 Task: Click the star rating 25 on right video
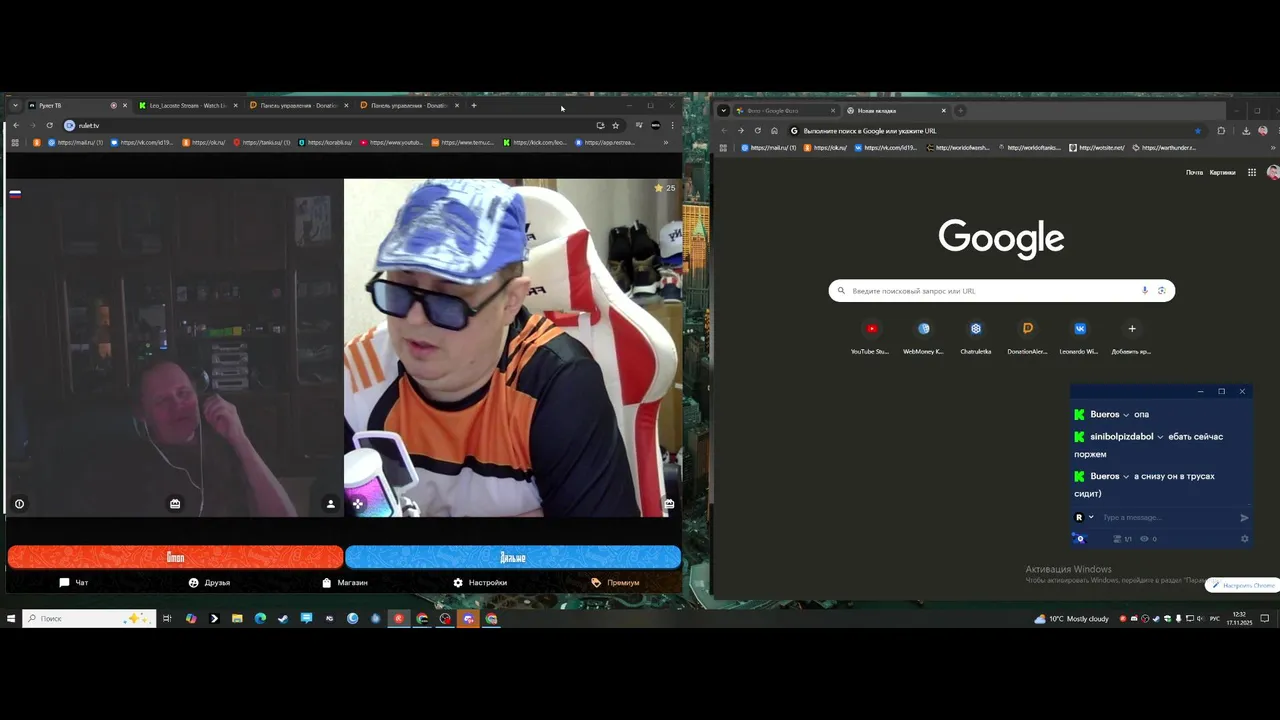[665, 188]
